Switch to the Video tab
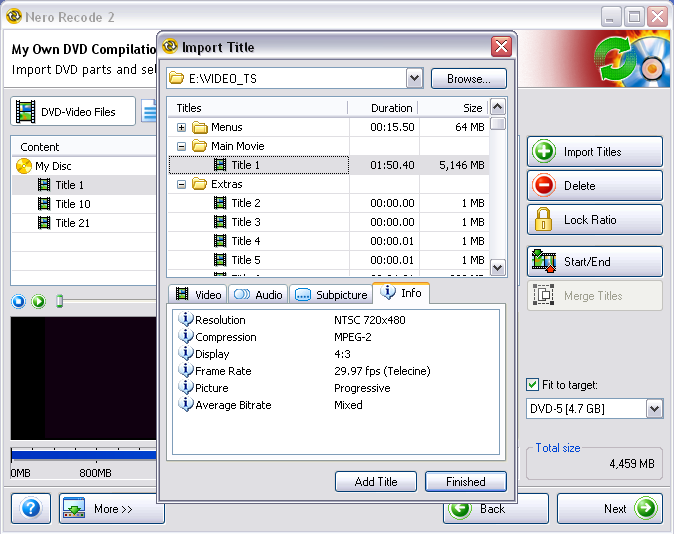This screenshot has height=534, width=674. click(x=198, y=295)
